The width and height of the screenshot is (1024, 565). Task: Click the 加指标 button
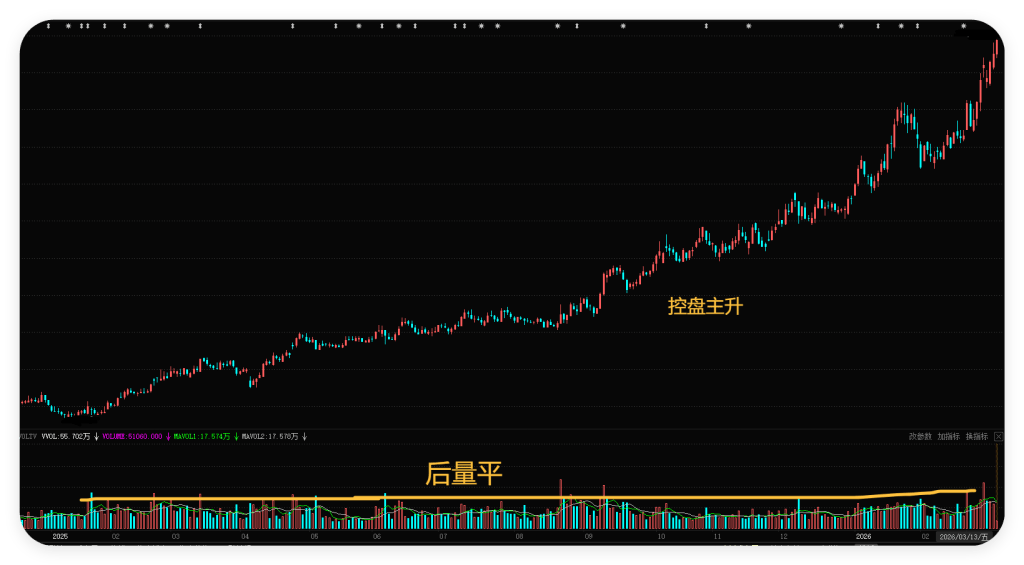tap(948, 436)
